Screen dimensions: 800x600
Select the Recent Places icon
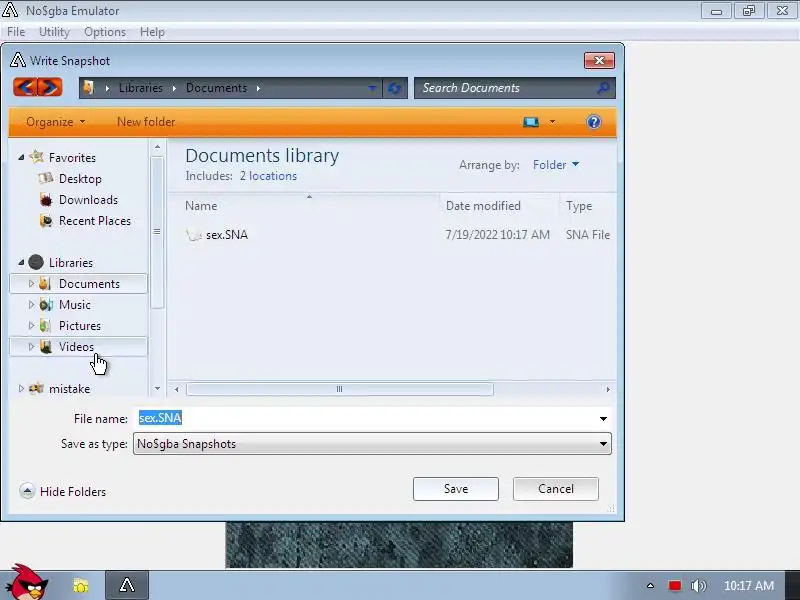46,221
